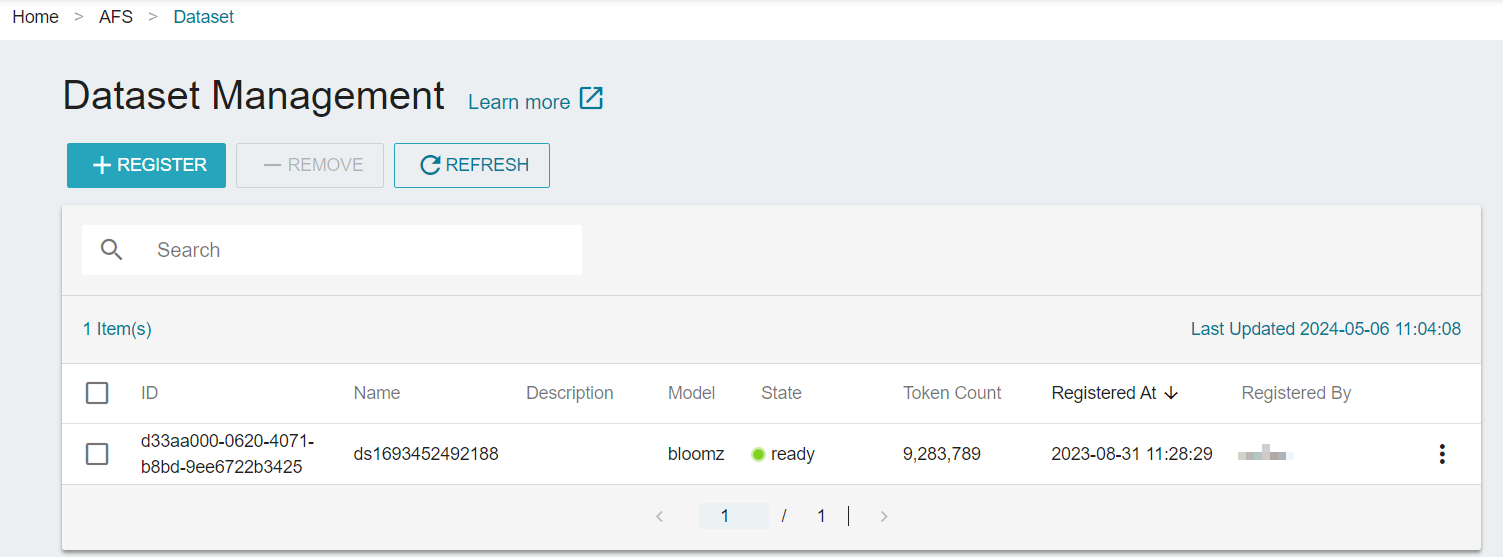The width and height of the screenshot is (1503, 557).
Task: Navigate to AFS in breadcrumb
Action: pos(116,17)
